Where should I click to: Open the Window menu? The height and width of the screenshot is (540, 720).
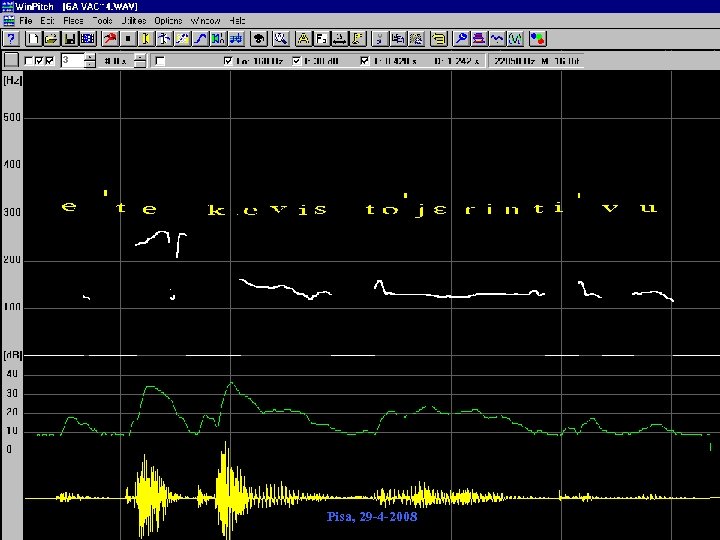click(x=205, y=21)
